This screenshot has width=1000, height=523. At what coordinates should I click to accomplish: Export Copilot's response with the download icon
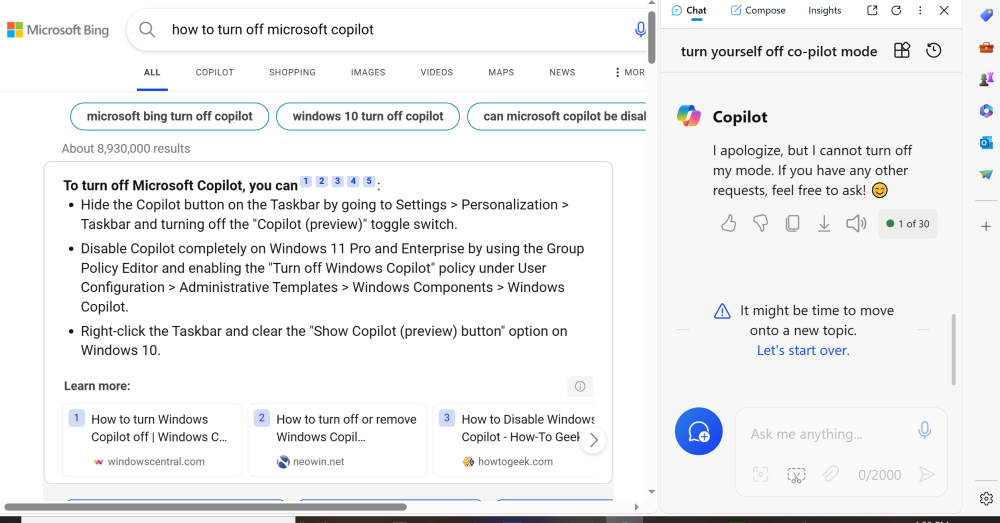824,224
